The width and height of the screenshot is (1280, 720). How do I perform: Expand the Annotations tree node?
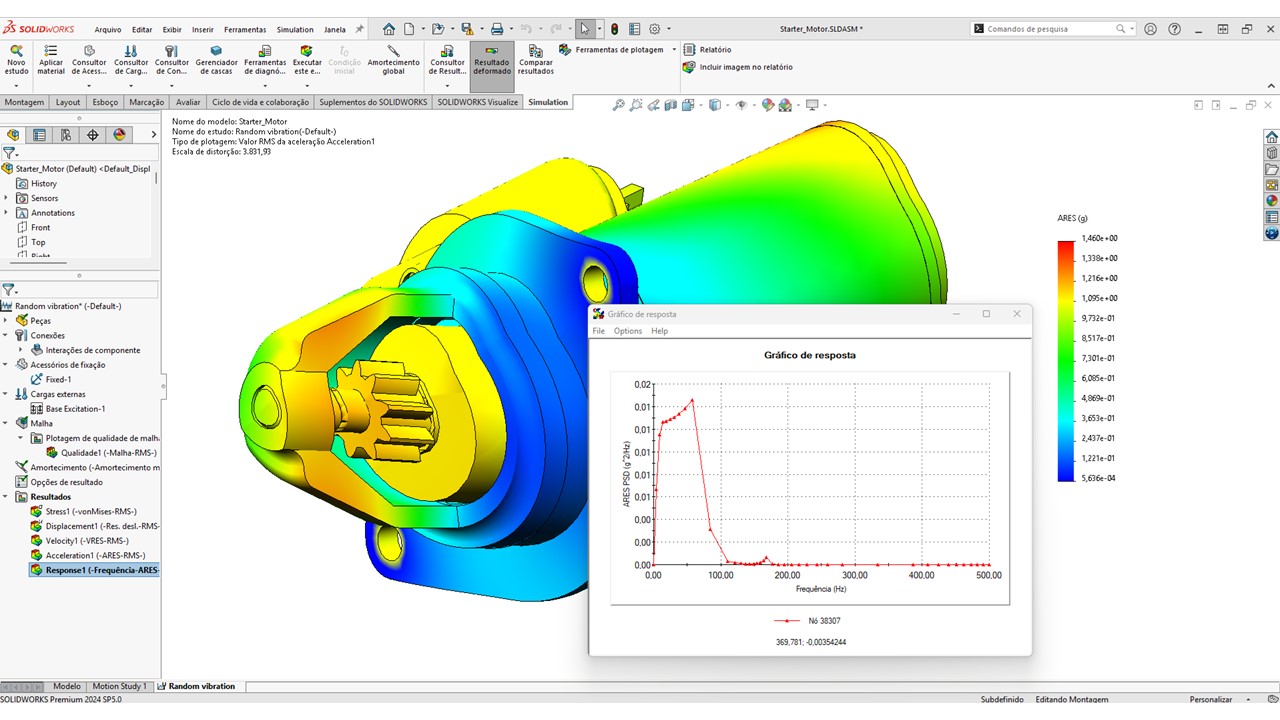pos(6,213)
